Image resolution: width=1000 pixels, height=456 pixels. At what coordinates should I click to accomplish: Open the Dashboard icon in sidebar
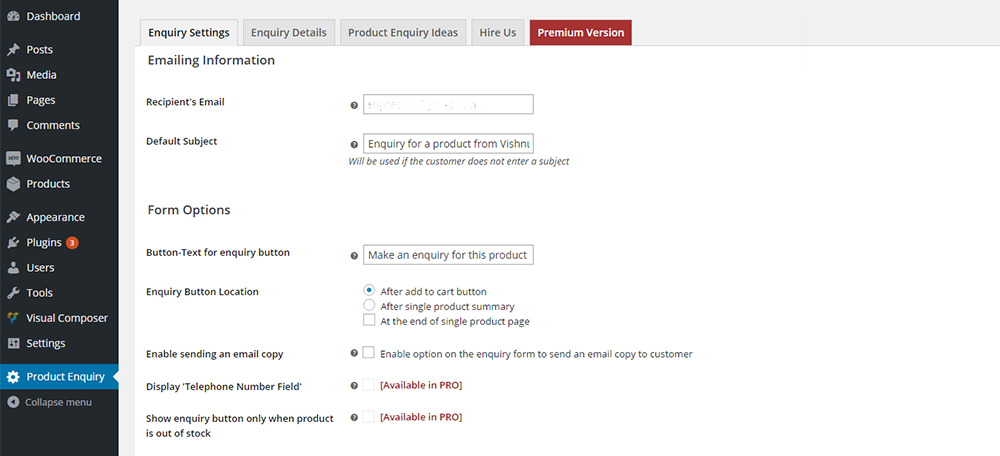[x=13, y=17]
